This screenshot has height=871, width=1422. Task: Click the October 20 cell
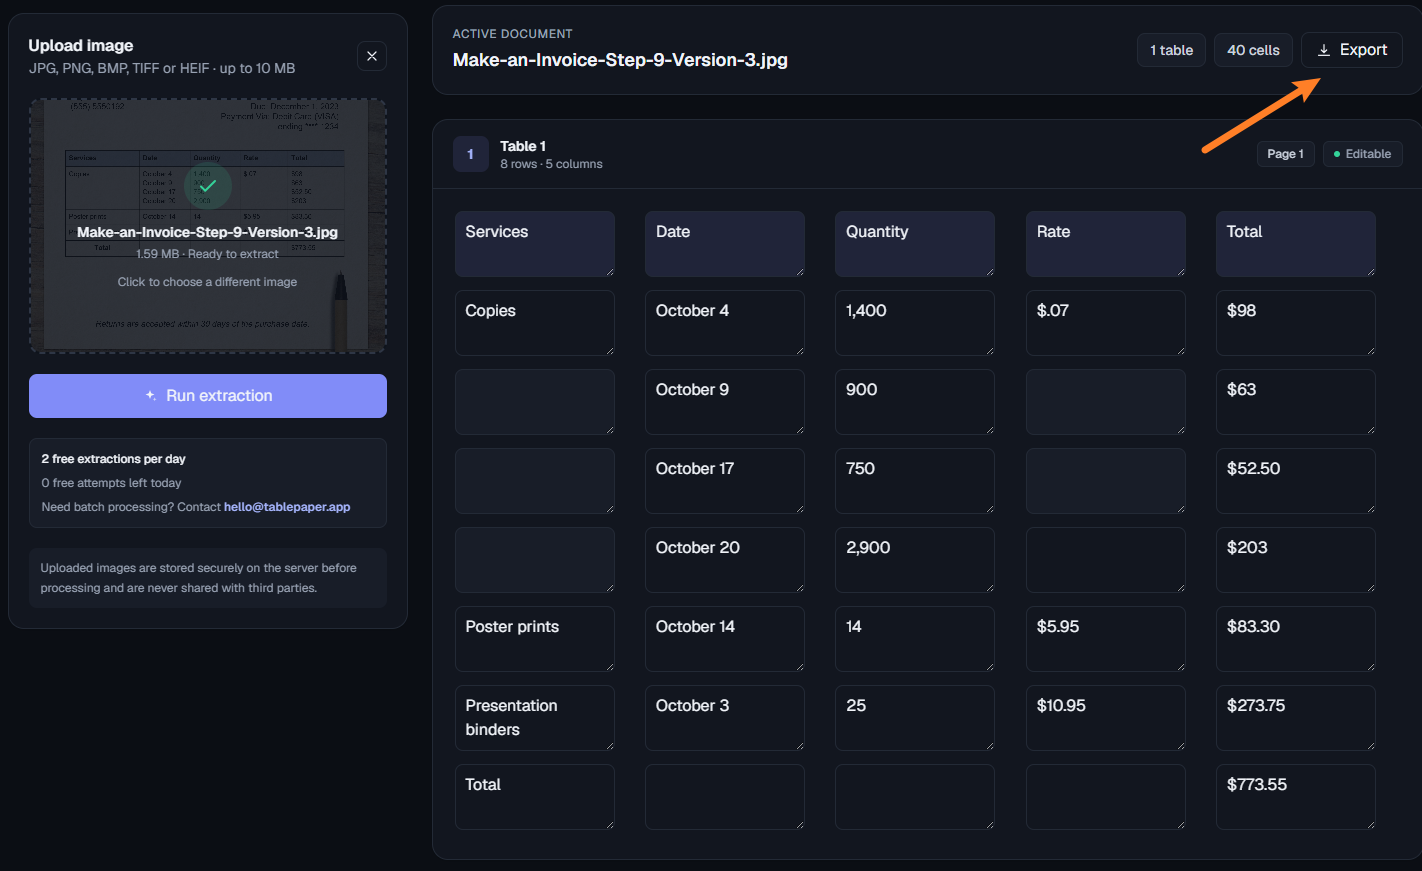(x=725, y=560)
